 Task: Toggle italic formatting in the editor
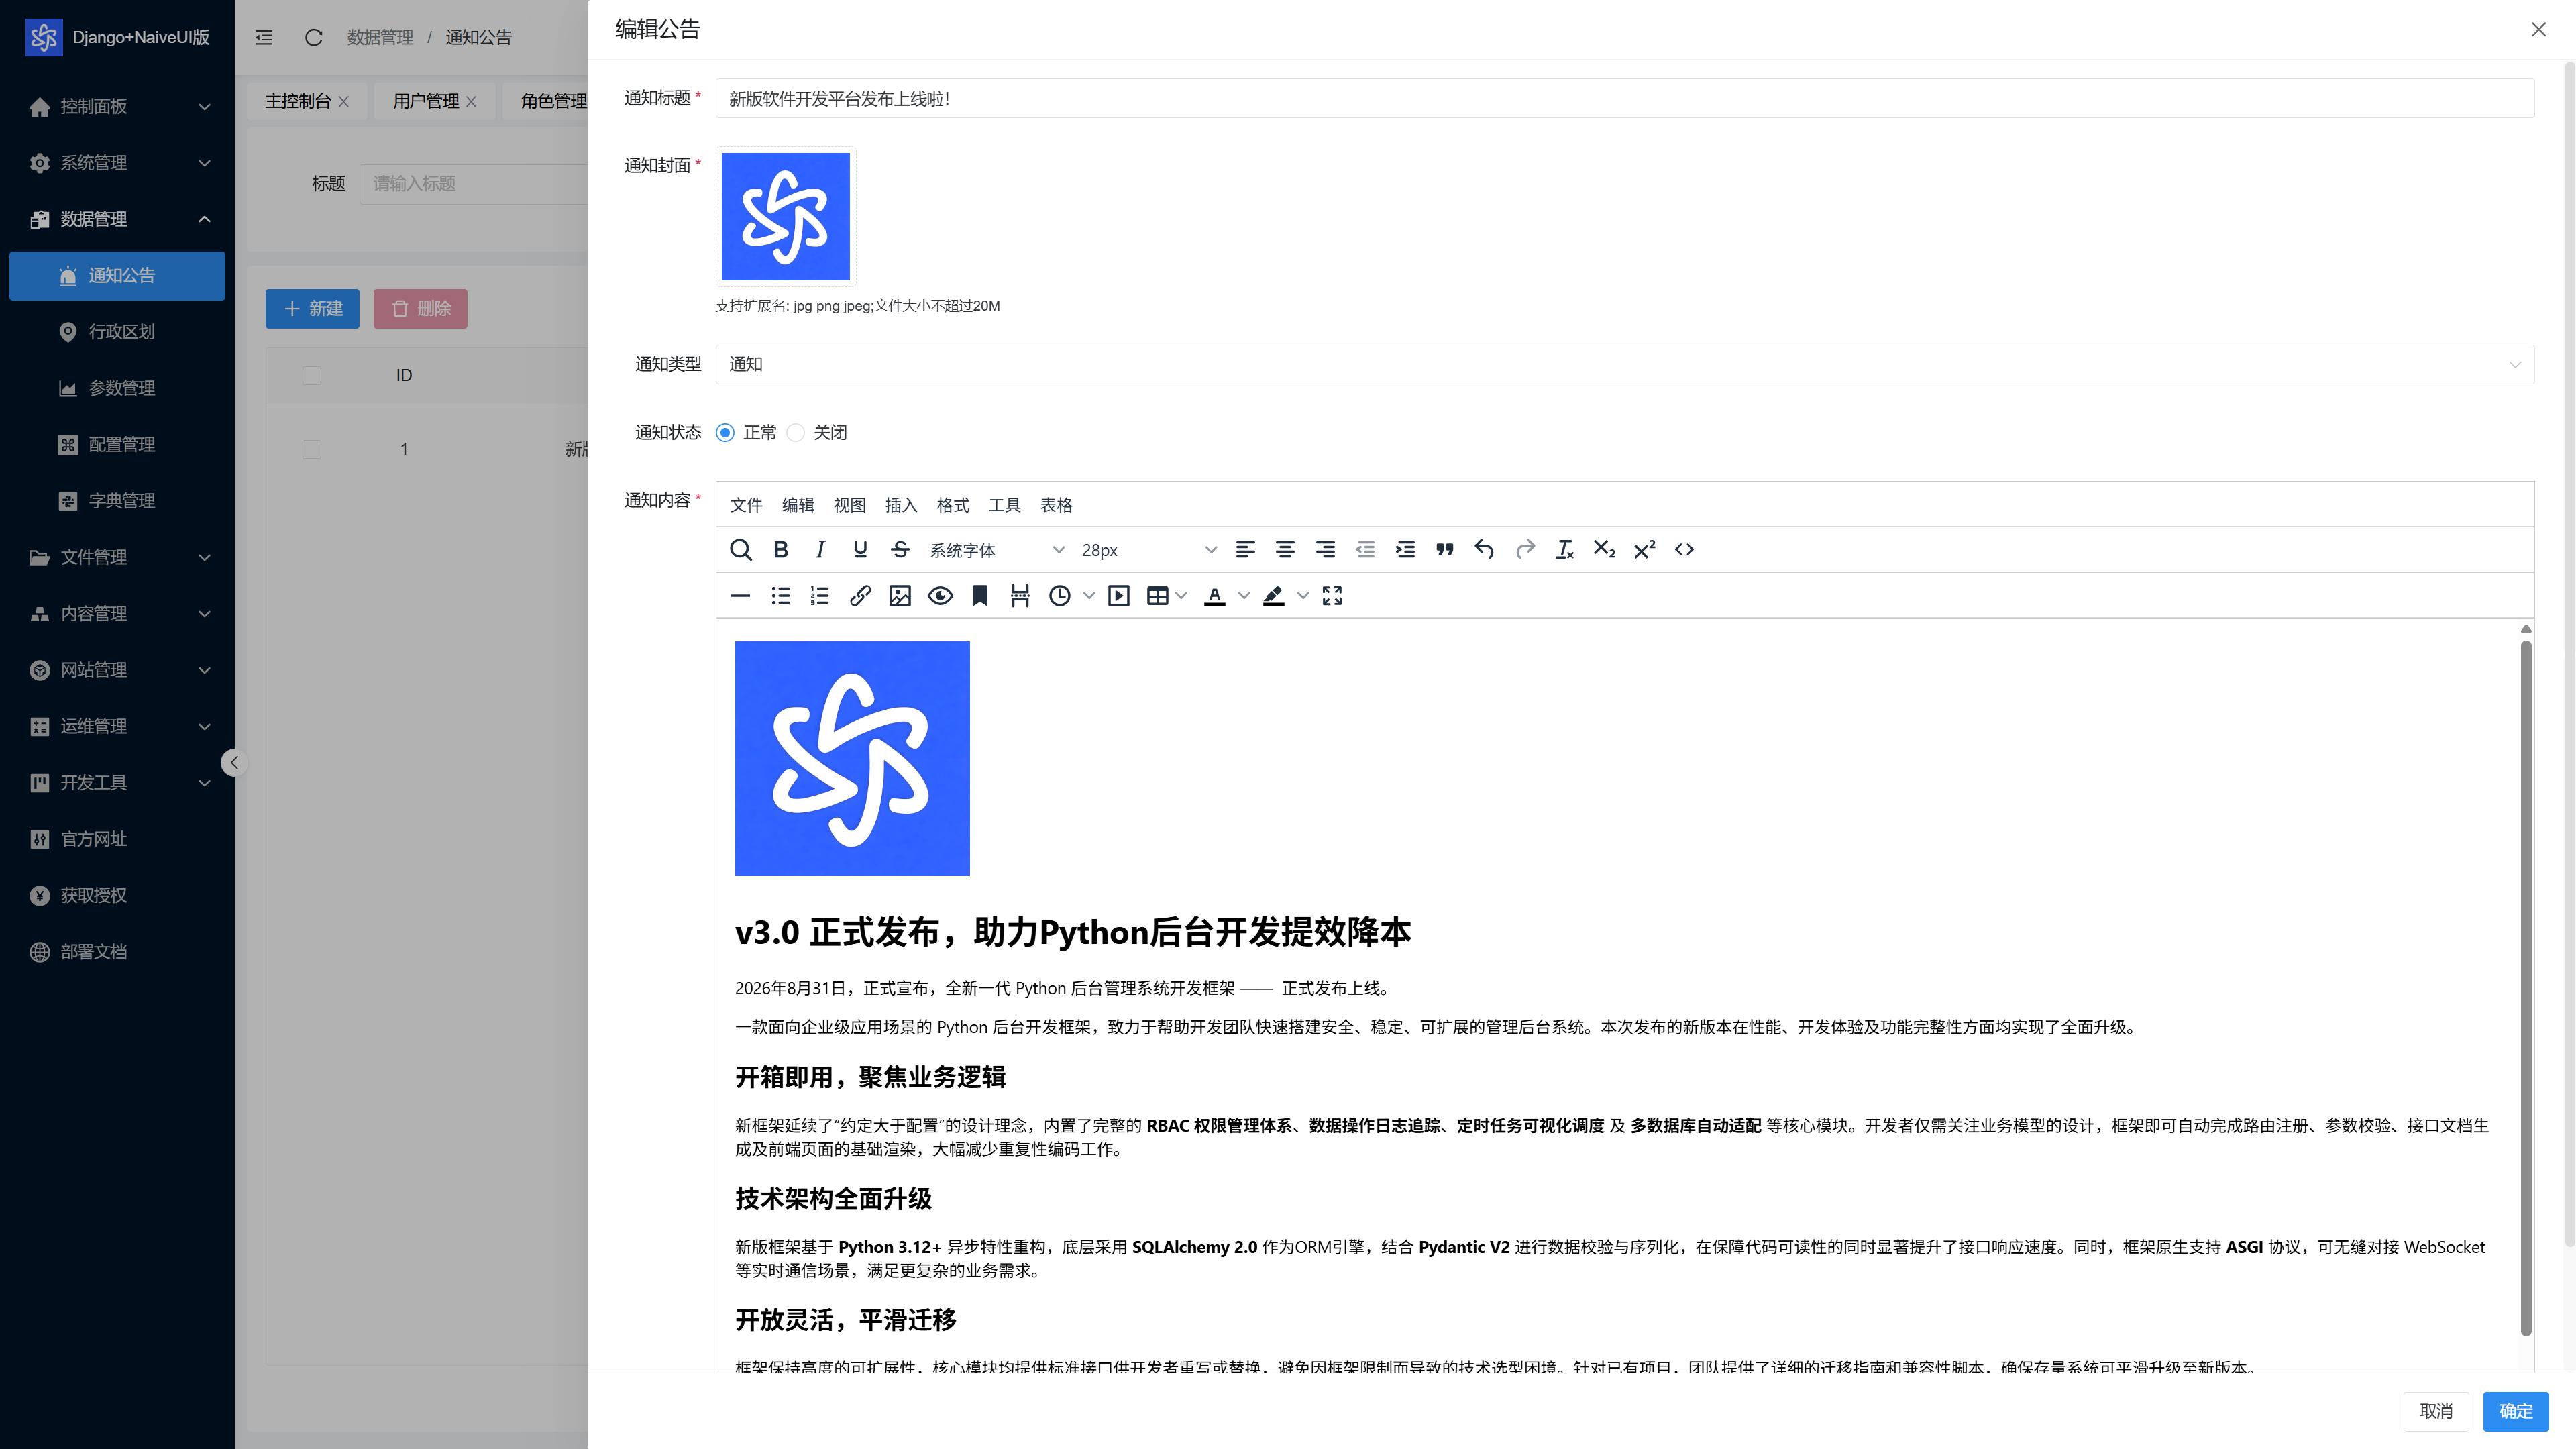pyautogui.click(x=820, y=549)
